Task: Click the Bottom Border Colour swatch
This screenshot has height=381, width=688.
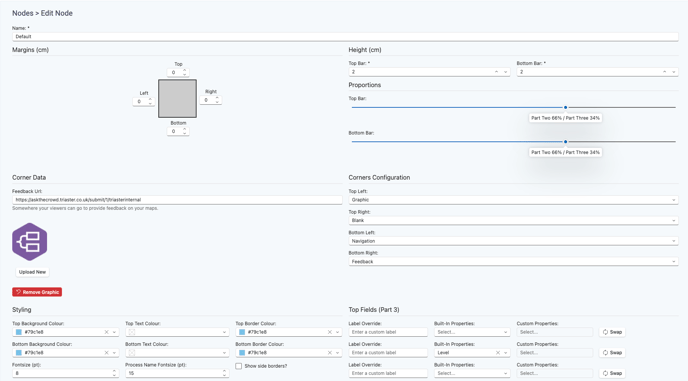Action: click(242, 352)
